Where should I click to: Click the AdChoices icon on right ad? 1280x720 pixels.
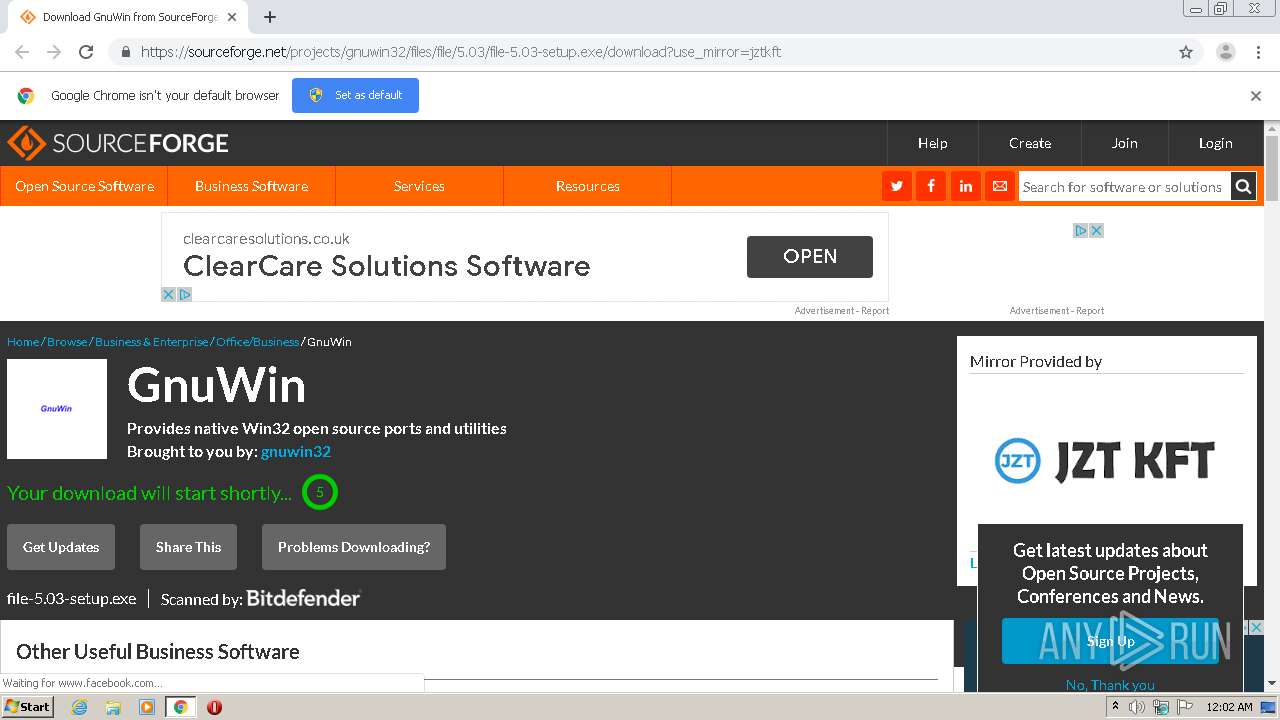[1081, 230]
